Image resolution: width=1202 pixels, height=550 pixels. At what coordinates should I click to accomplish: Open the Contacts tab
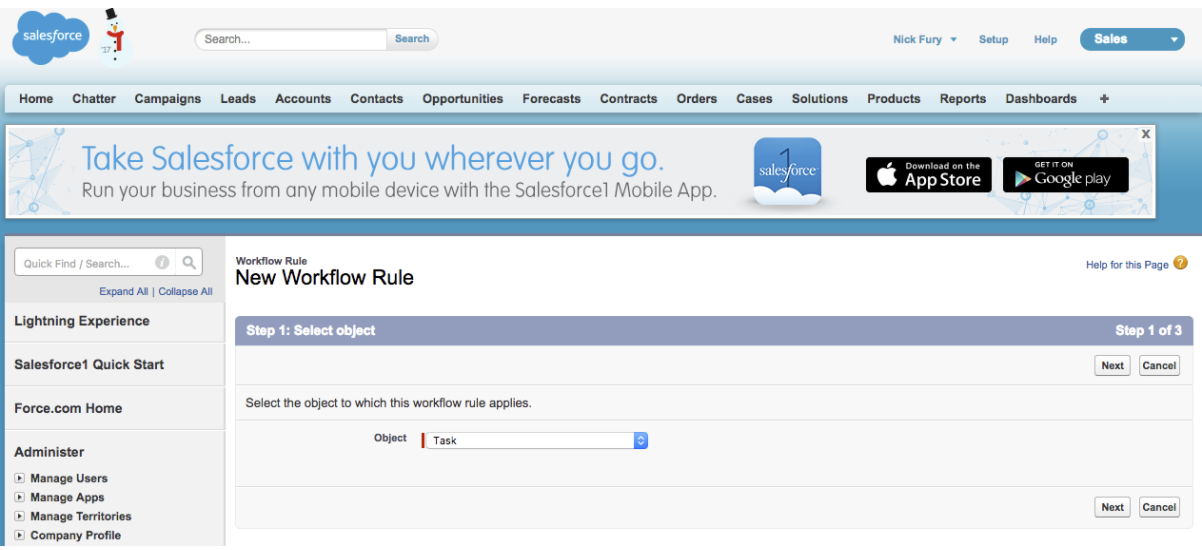pyautogui.click(x=377, y=99)
